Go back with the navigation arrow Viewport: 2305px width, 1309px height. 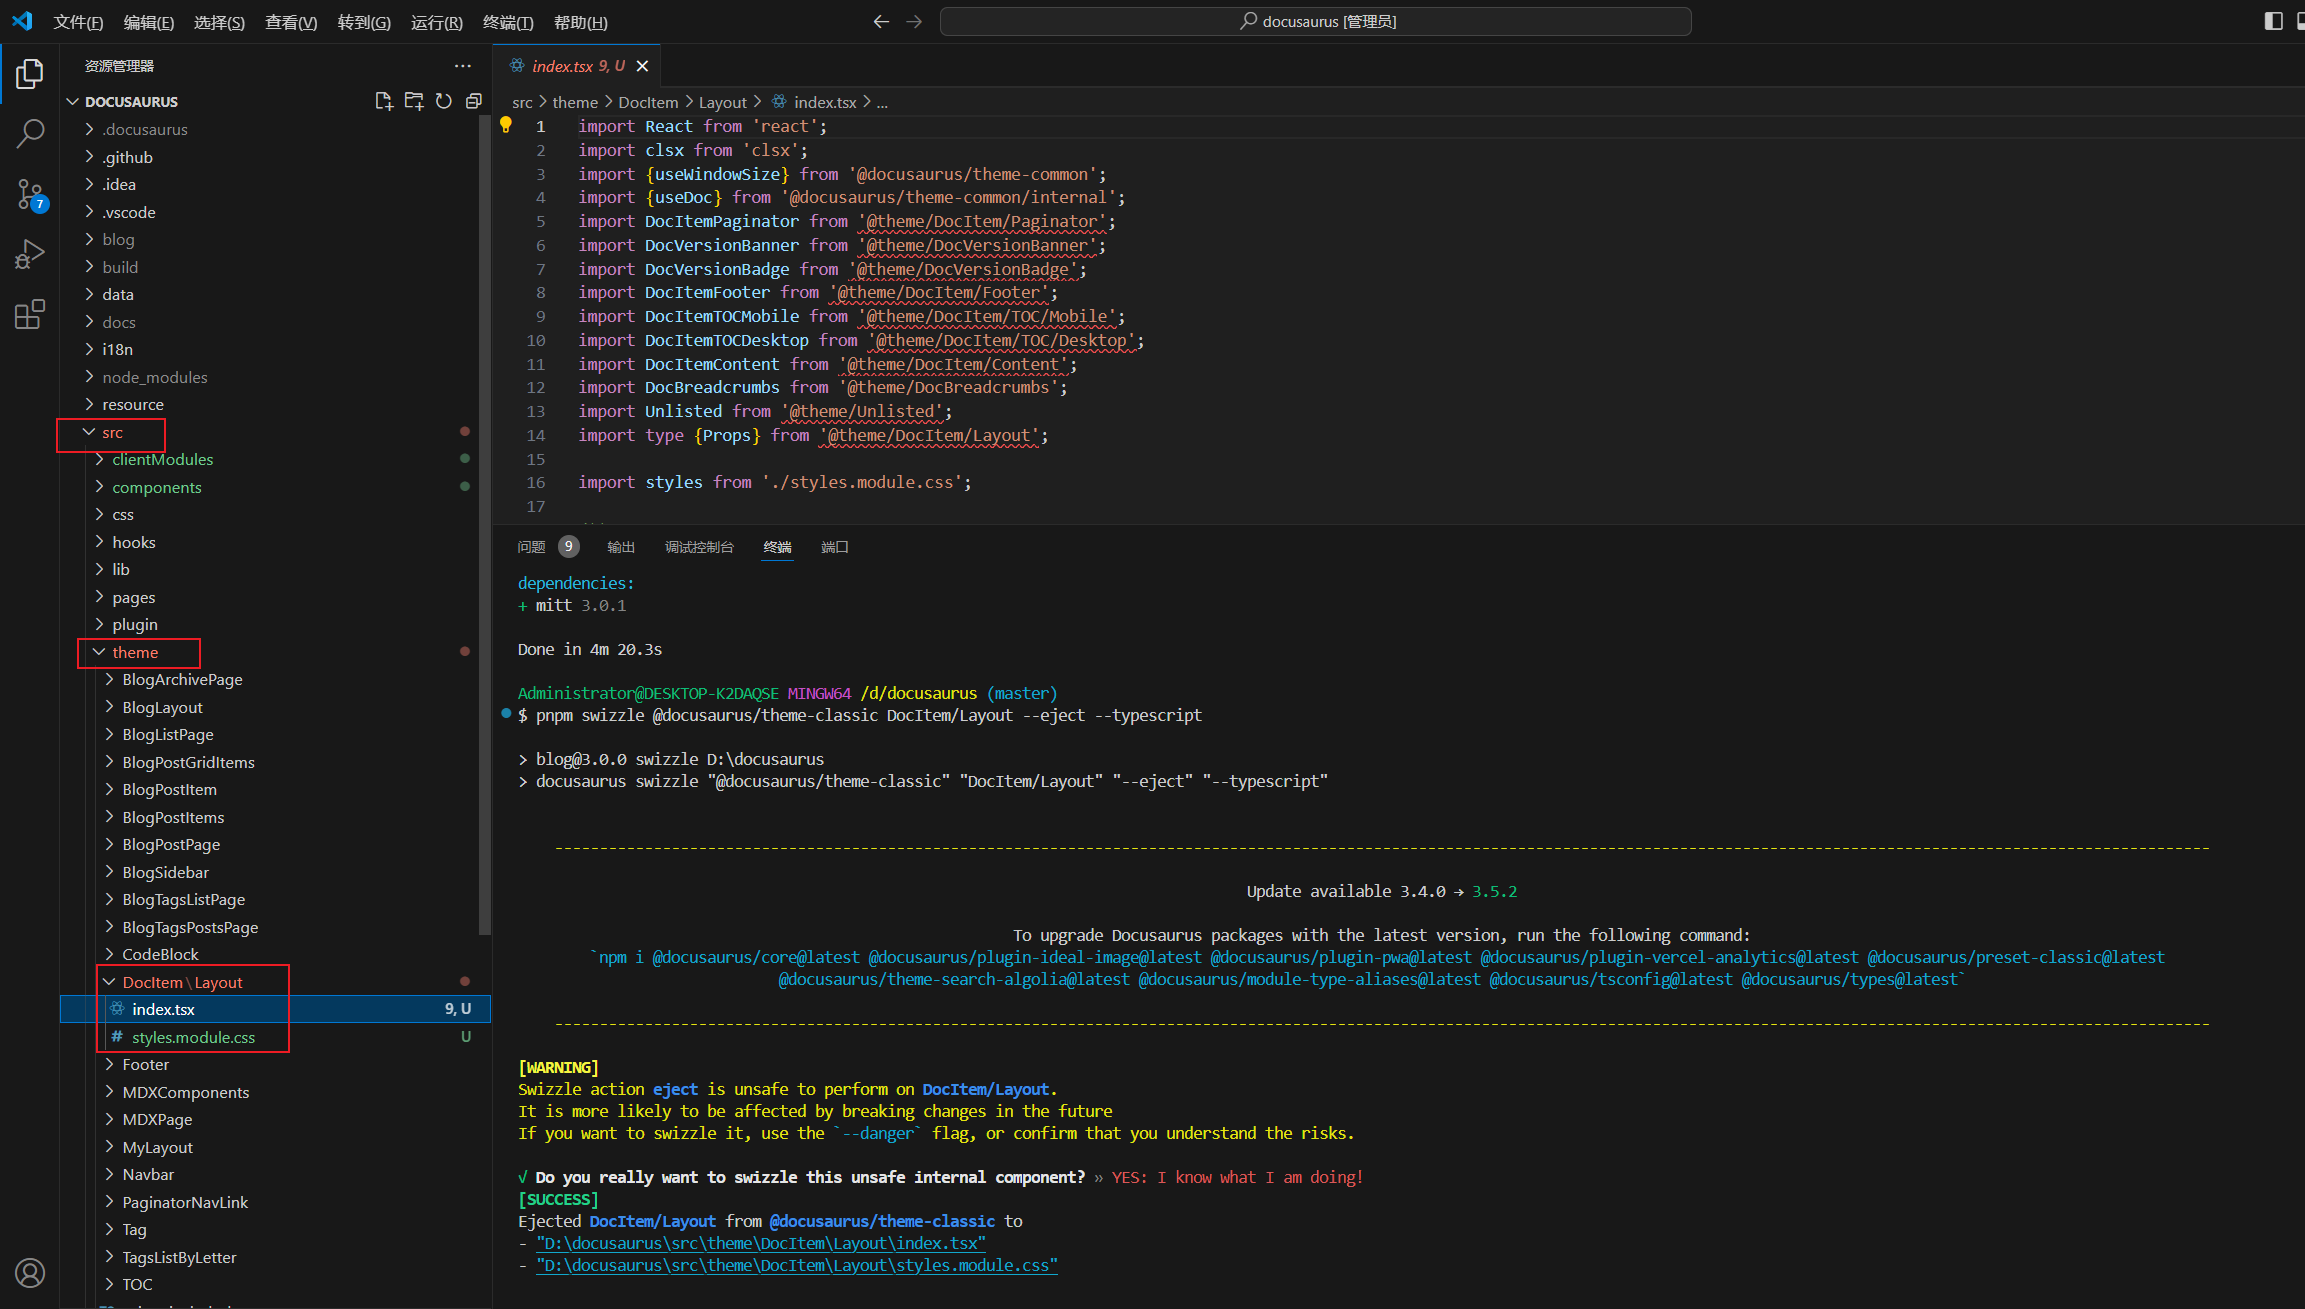coord(881,21)
